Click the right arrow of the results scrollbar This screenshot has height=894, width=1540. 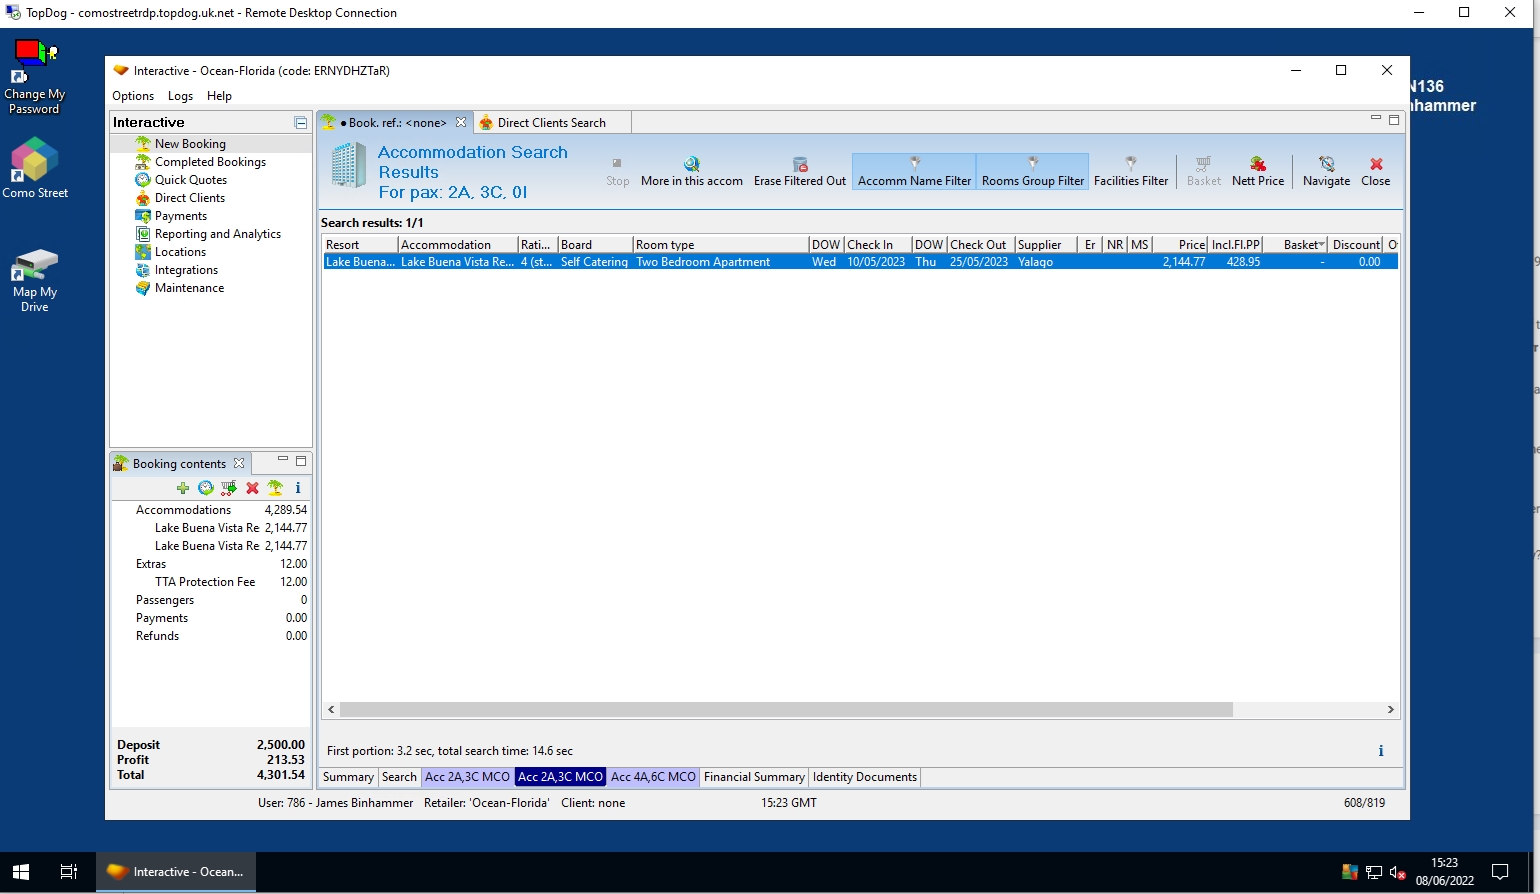click(x=1390, y=709)
